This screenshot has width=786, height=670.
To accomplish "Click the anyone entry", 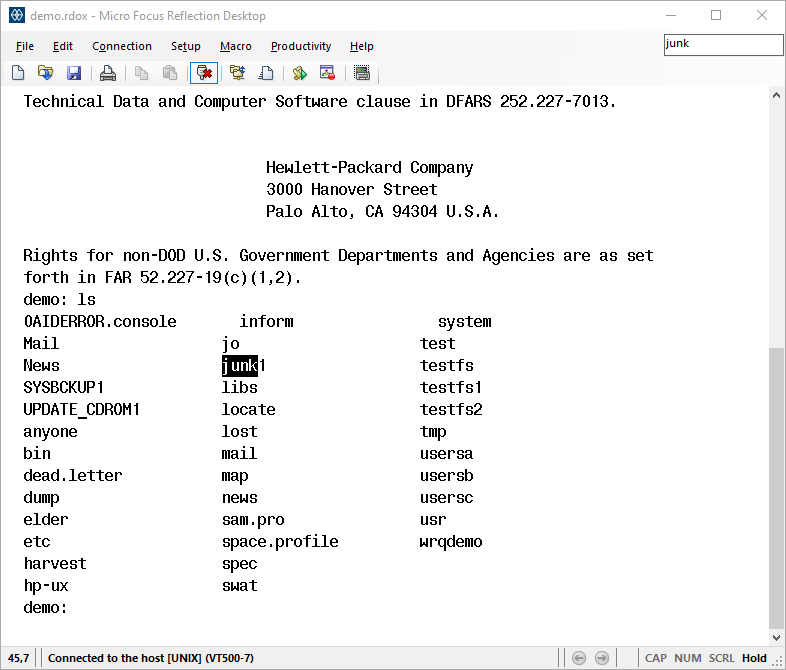I will (x=50, y=431).
